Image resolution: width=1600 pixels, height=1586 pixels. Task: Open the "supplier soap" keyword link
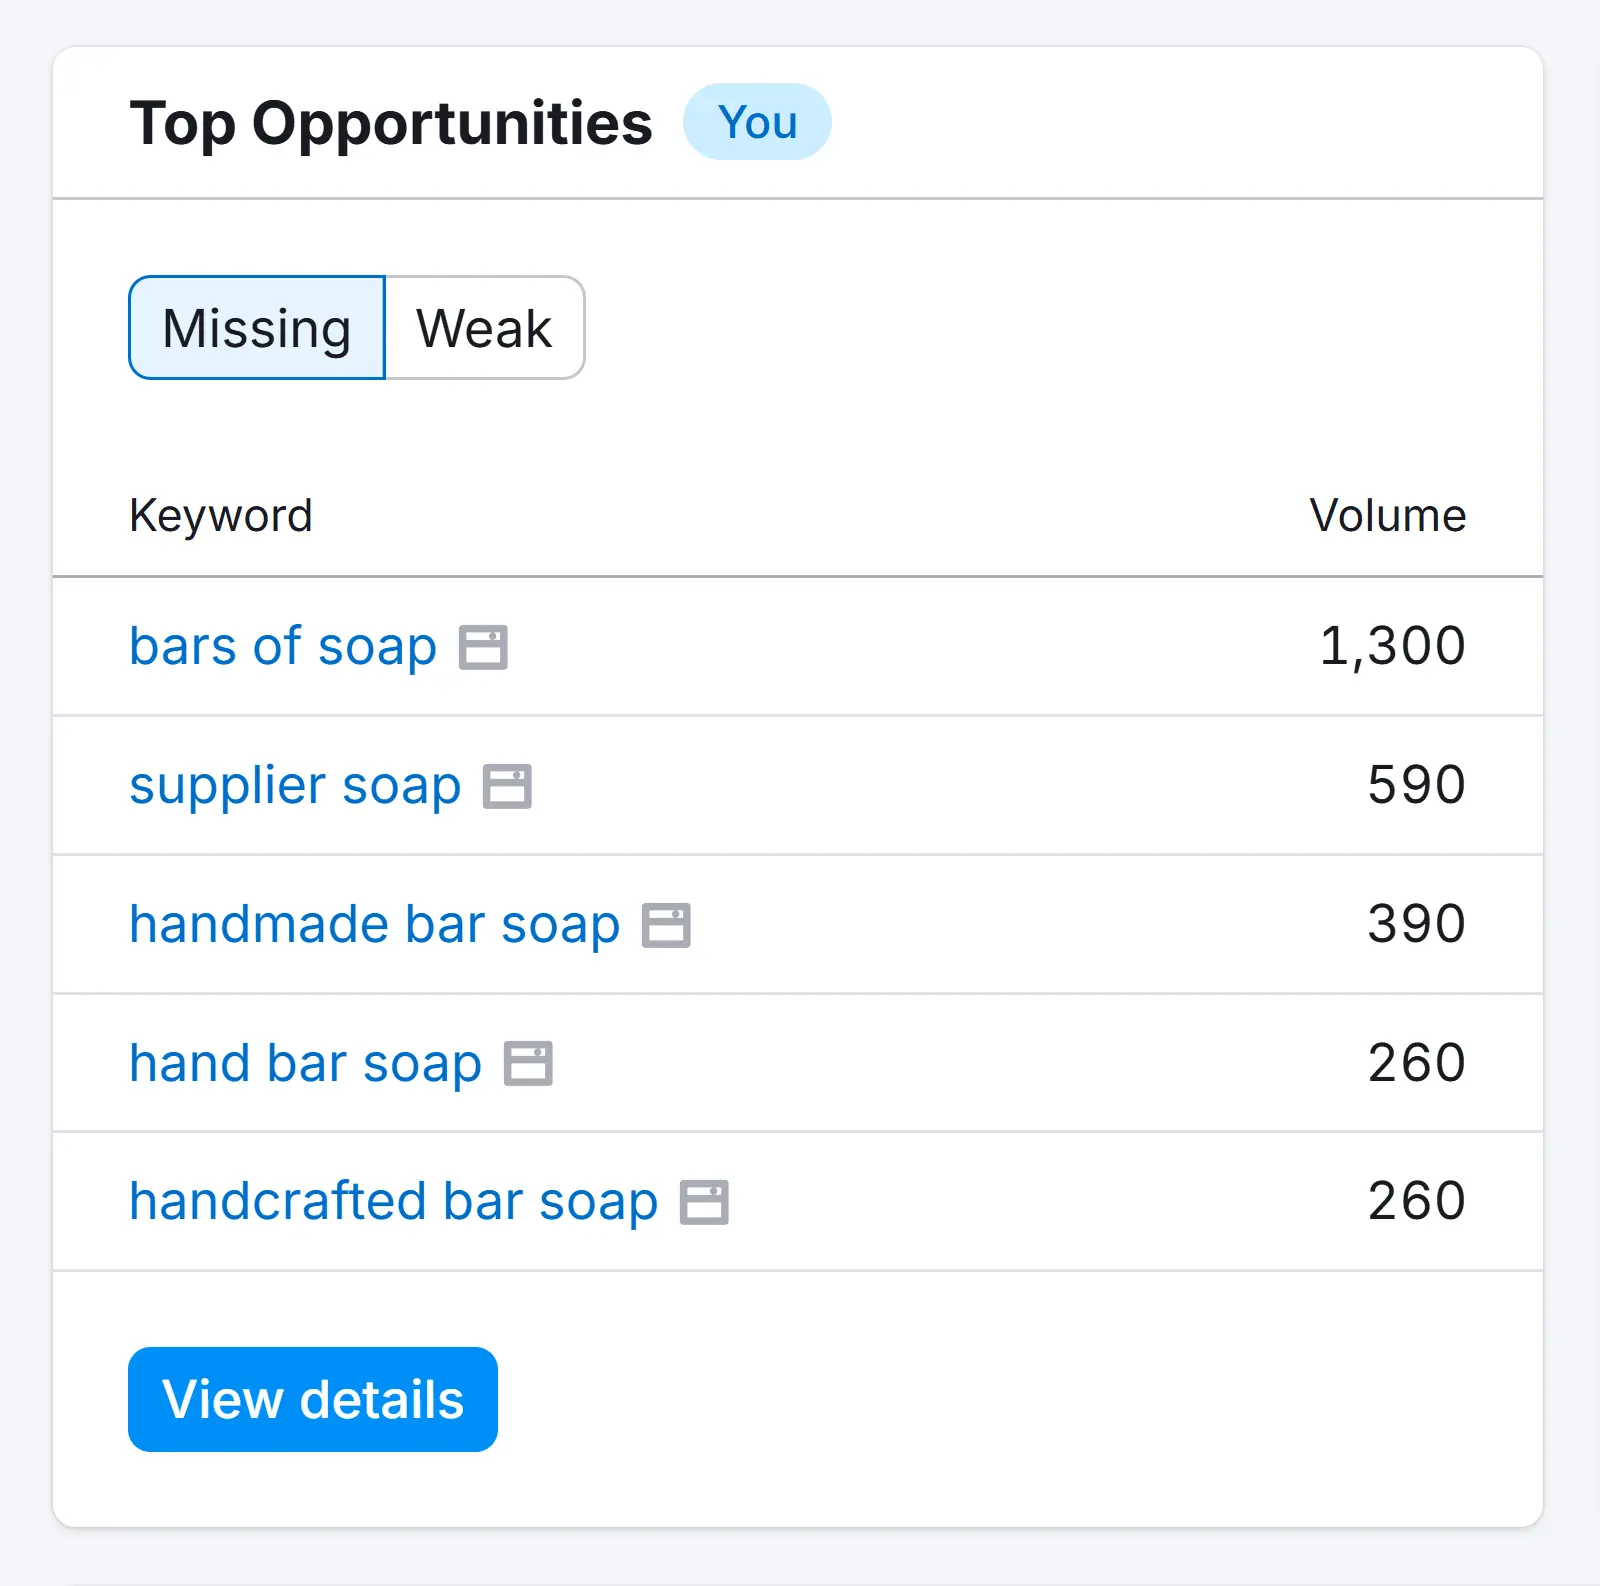click(295, 785)
